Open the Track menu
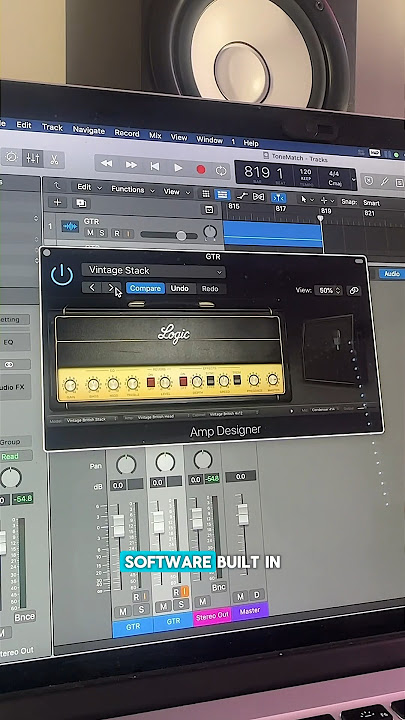This screenshot has width=405, height=720. pos(52,127)
